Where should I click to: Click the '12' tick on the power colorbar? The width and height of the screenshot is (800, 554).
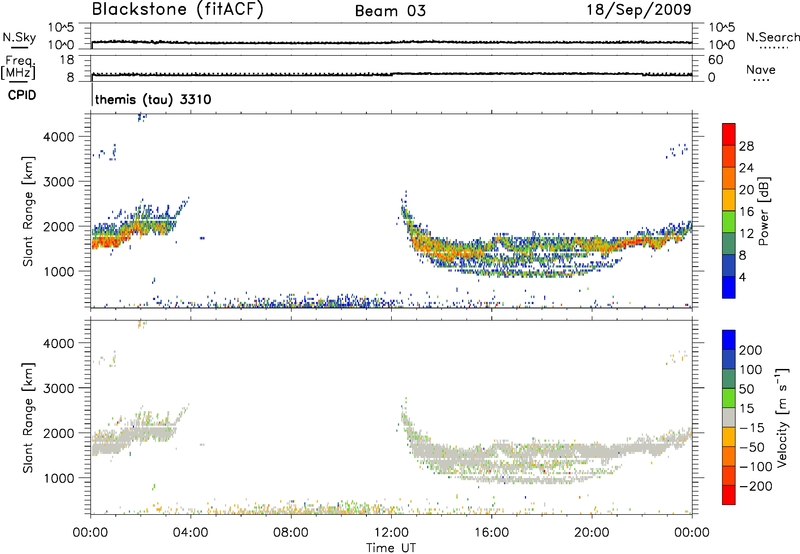pos(746,234)
